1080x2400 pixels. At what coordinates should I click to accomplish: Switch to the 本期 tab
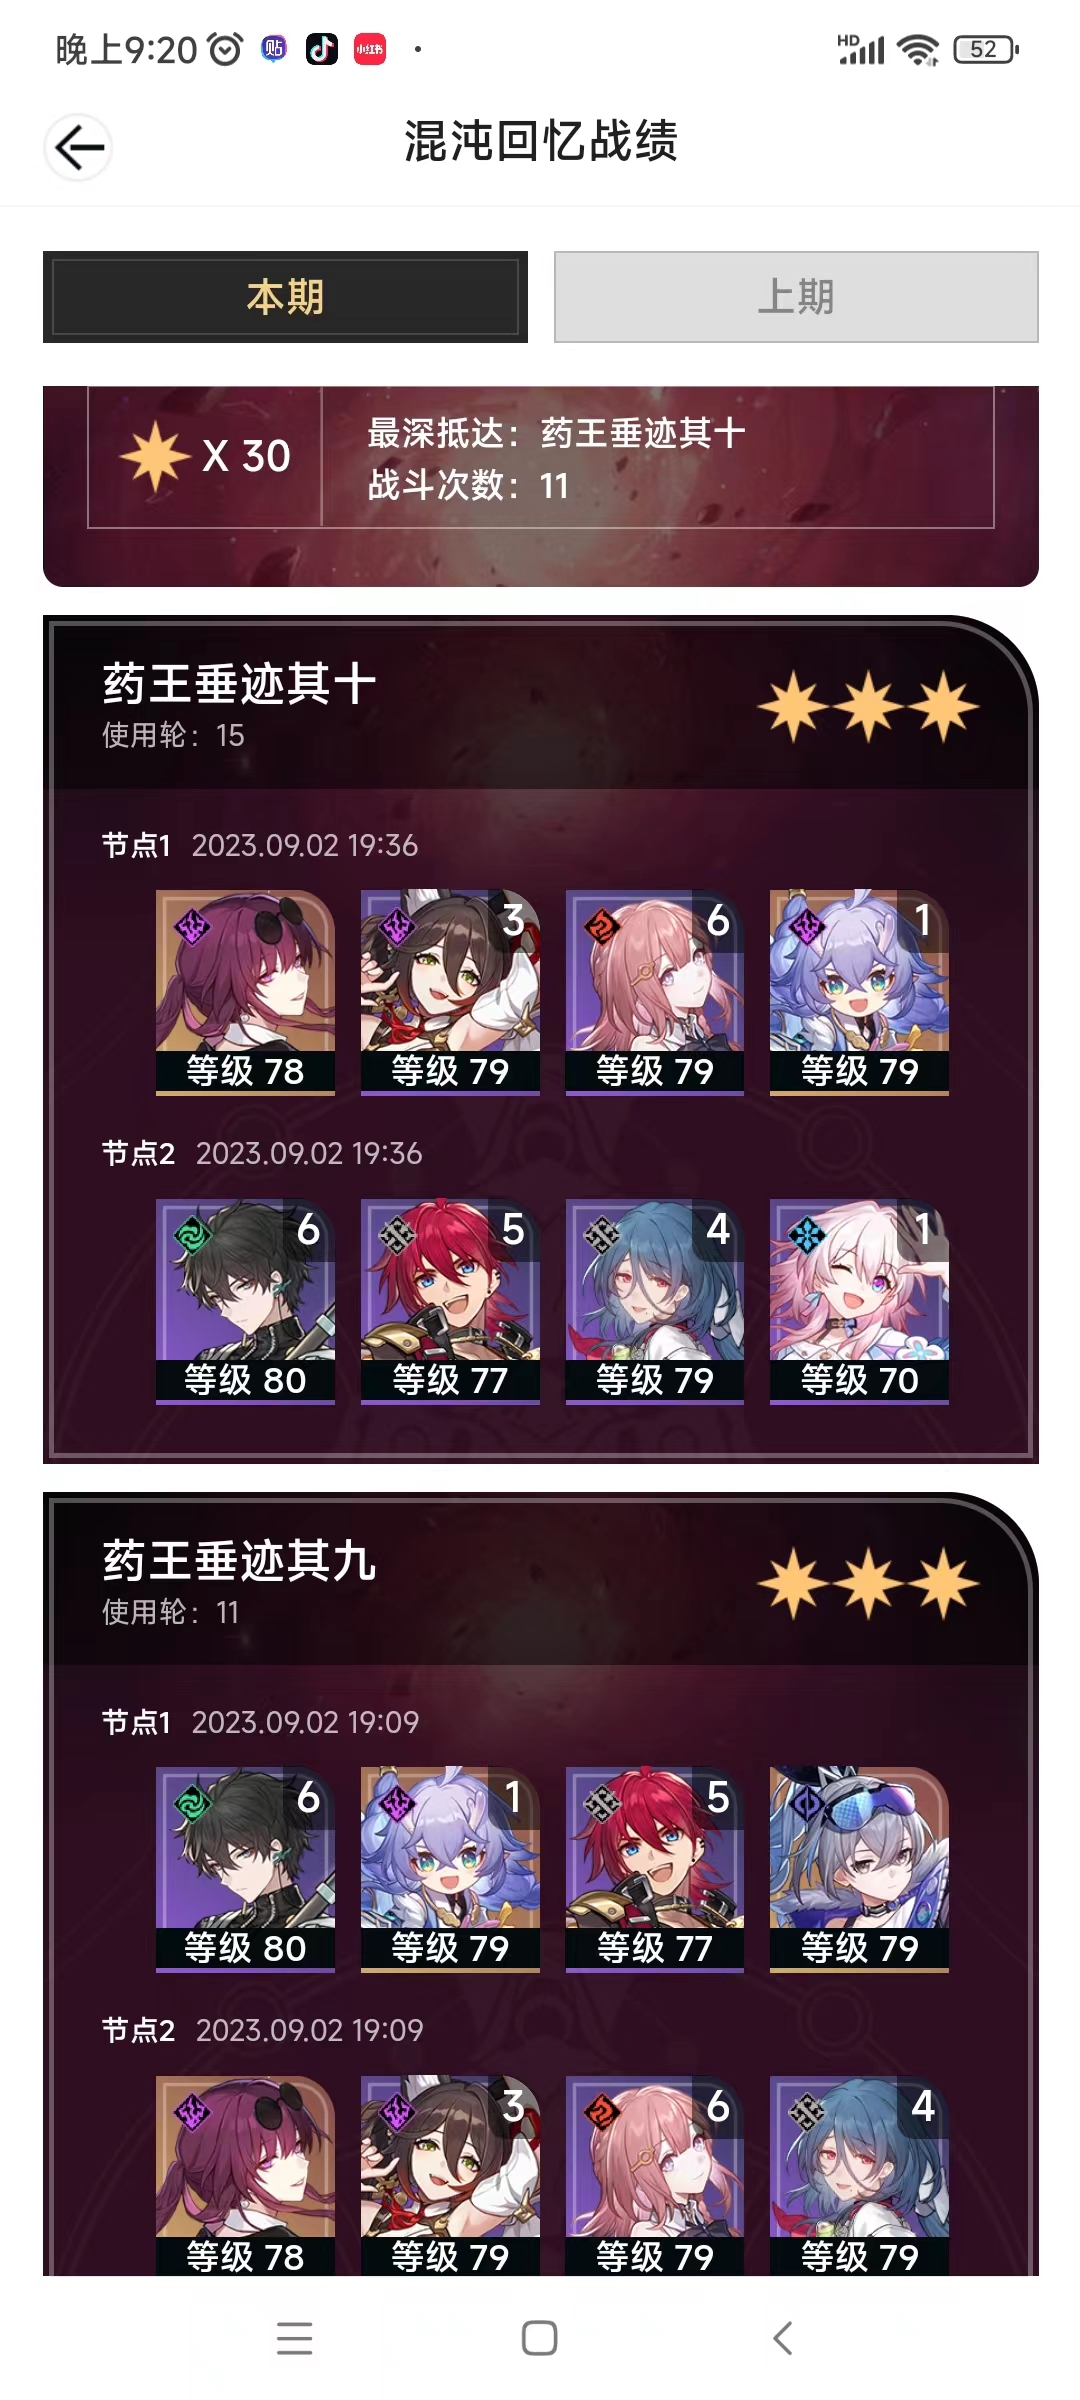coord(285,297)
